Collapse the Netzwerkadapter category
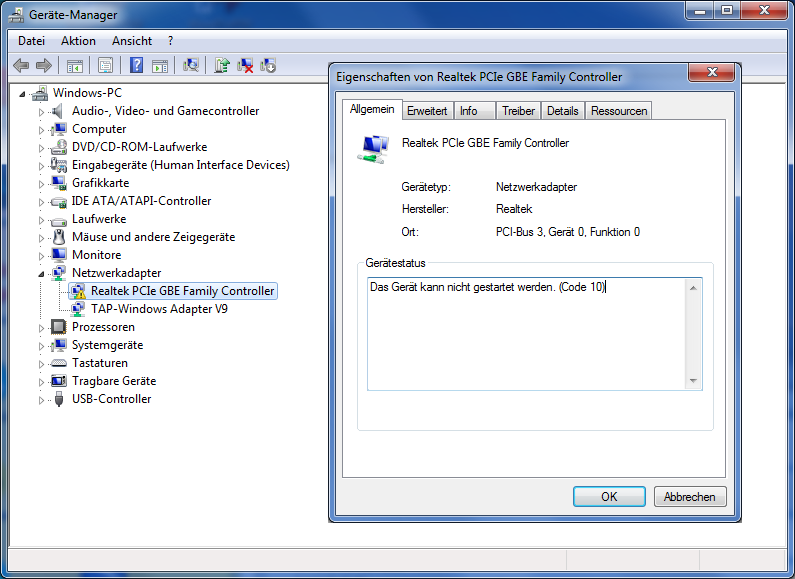The height and width of the screenshot is (579, 795). [x=42, y=274]
